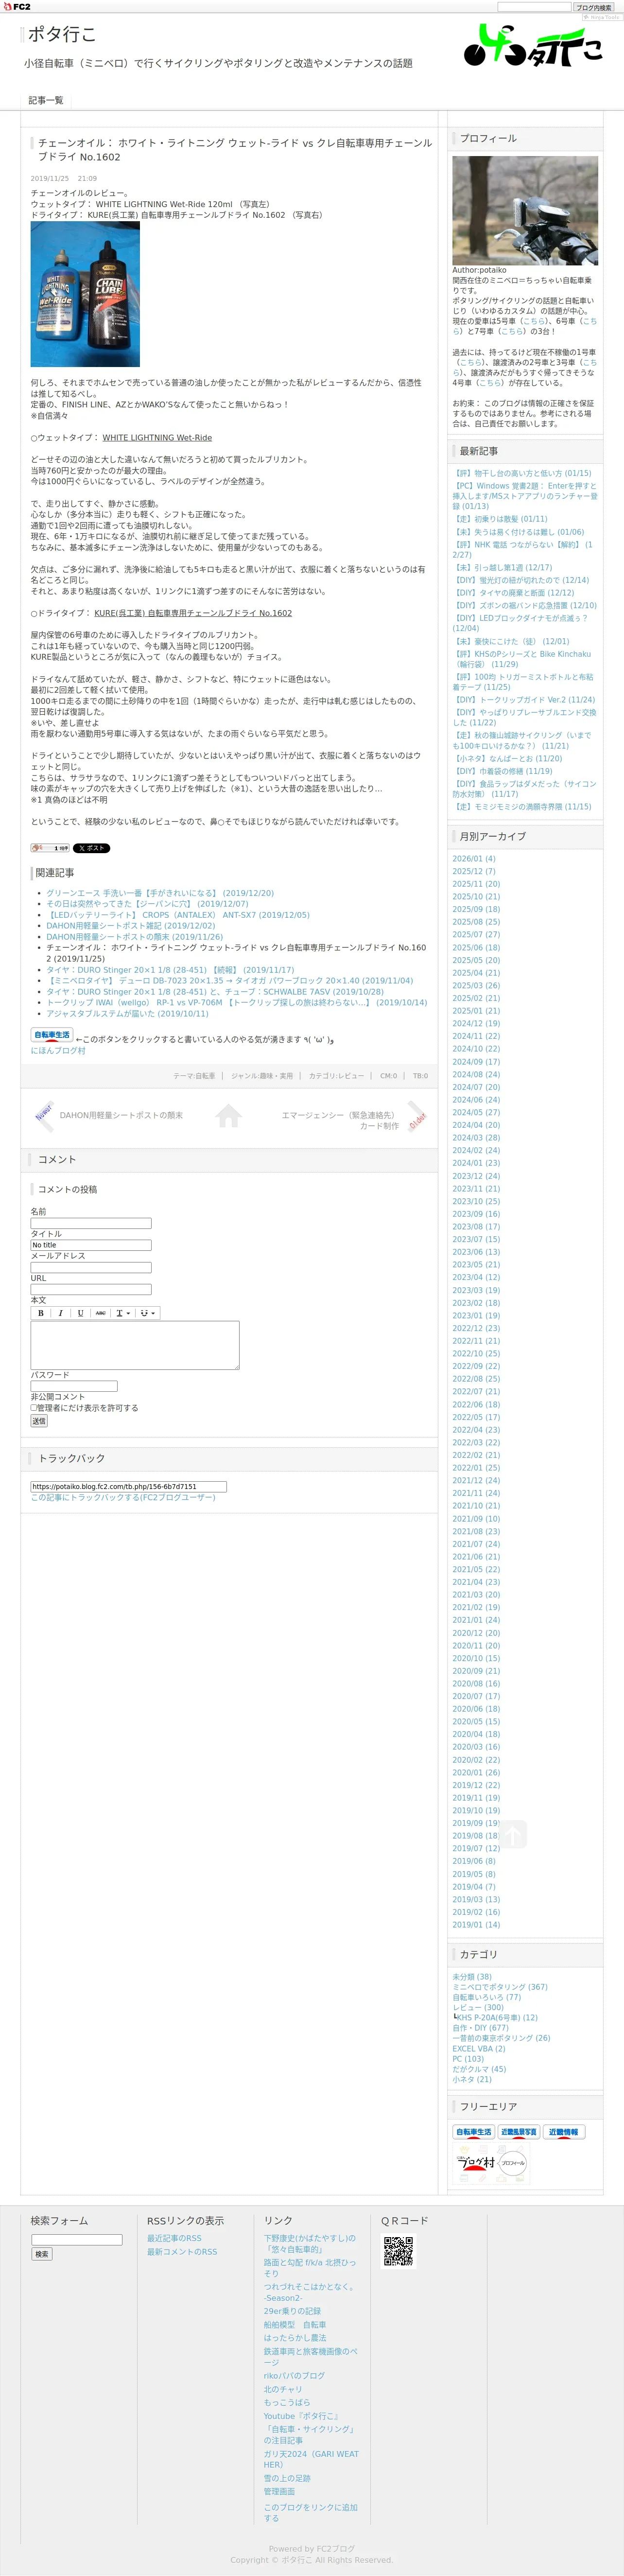Open ミニベロでポタリング (367) category
The height and width of the screenshot is (2576, 624).
pos(500,1986)
